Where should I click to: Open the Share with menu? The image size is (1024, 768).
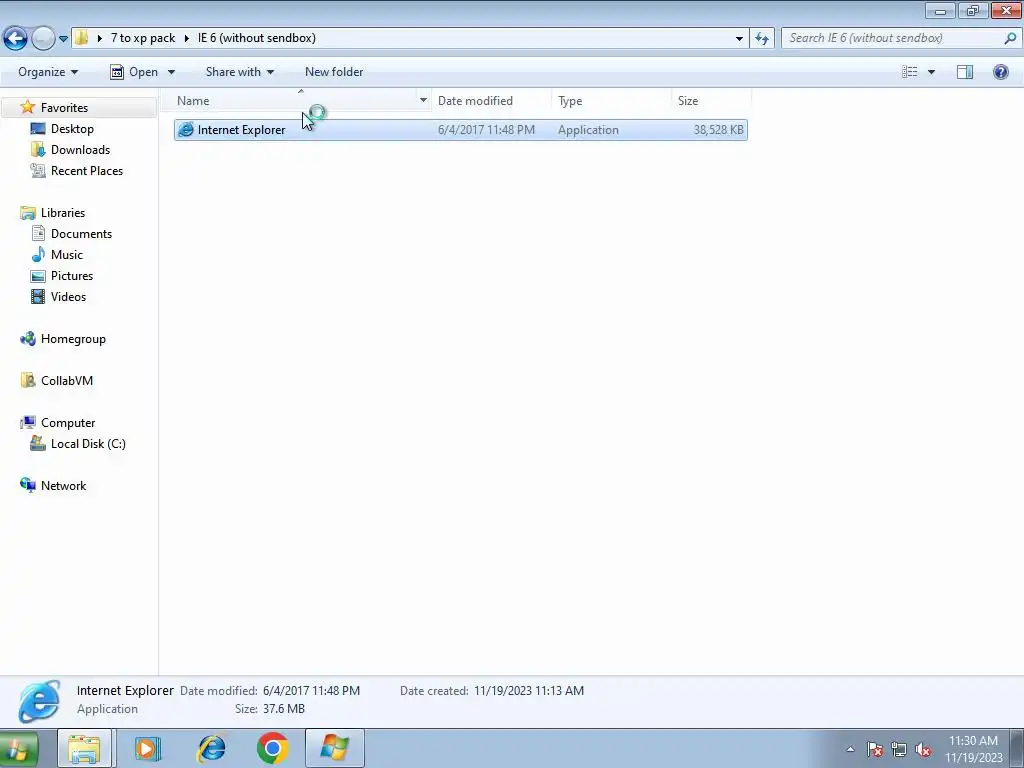[240, 72]
